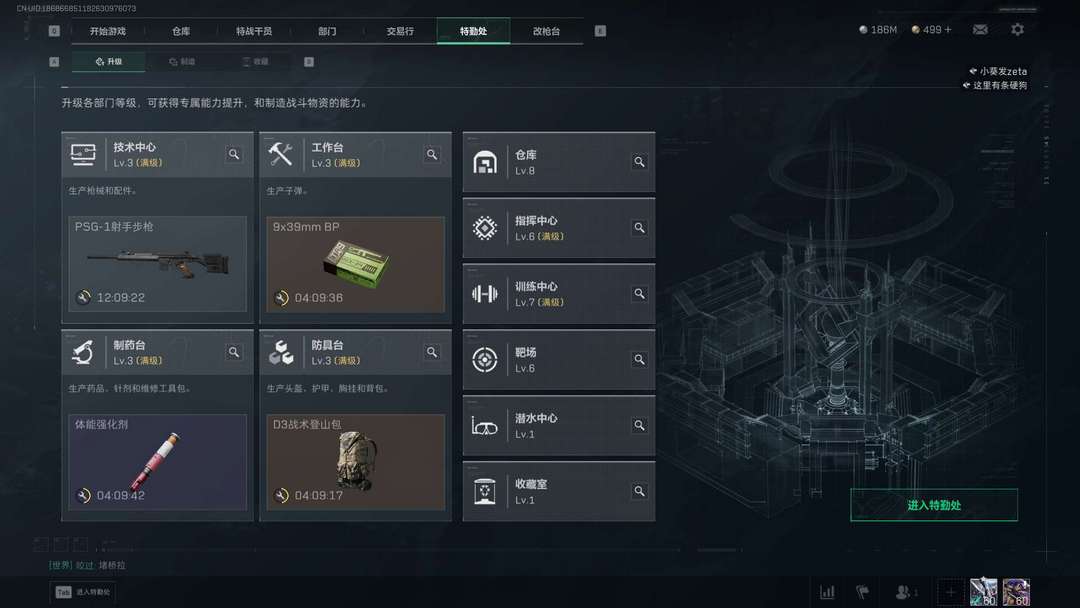Viewport: 1080px width, 608px height.
Task: Click the 潜水中心 diving goggles icon
Action: point(485,426)
